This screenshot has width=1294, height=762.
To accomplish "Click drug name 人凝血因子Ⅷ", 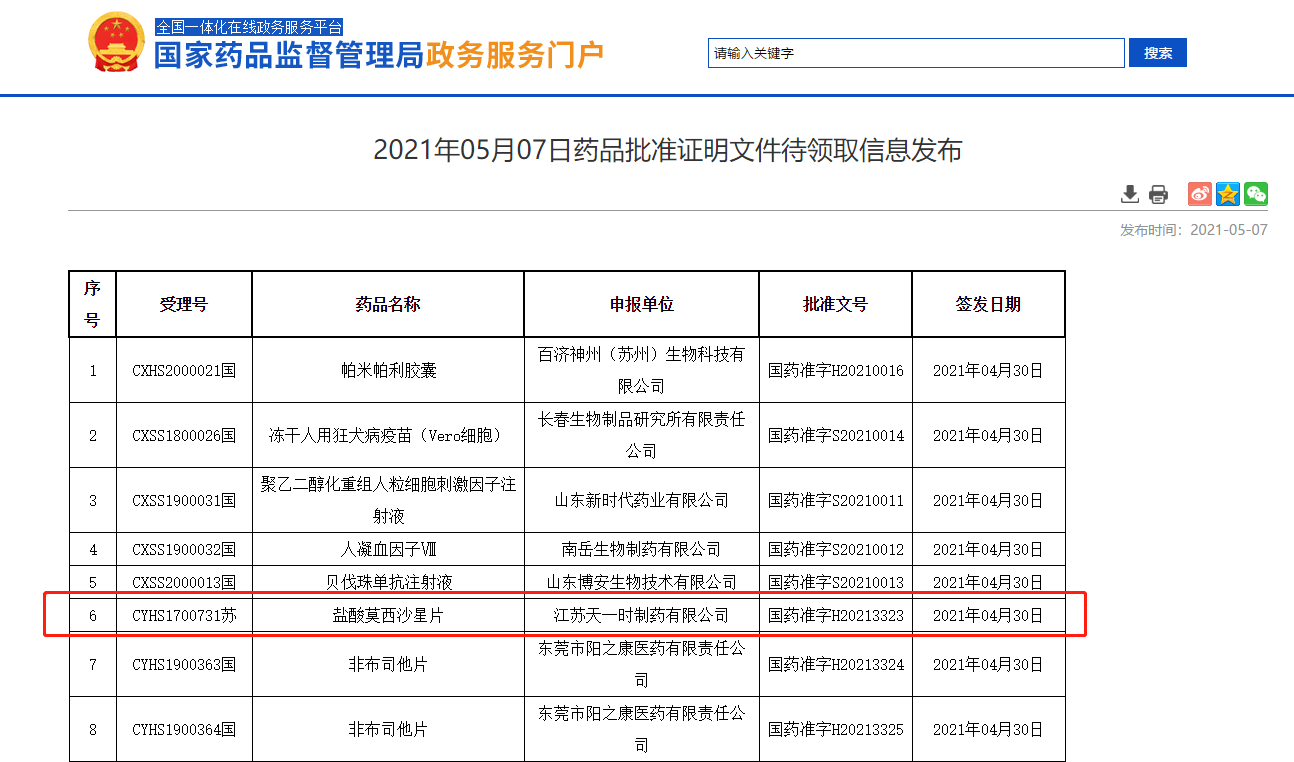I will [388, 549].
